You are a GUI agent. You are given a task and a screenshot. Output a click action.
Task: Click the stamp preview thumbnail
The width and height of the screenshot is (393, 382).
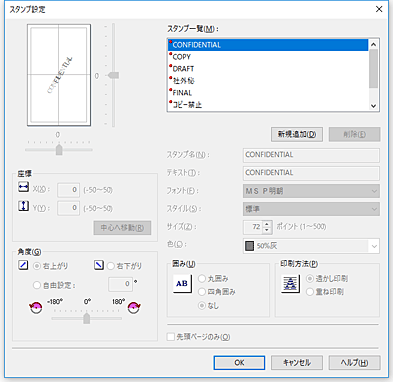(x=59, y=75)
